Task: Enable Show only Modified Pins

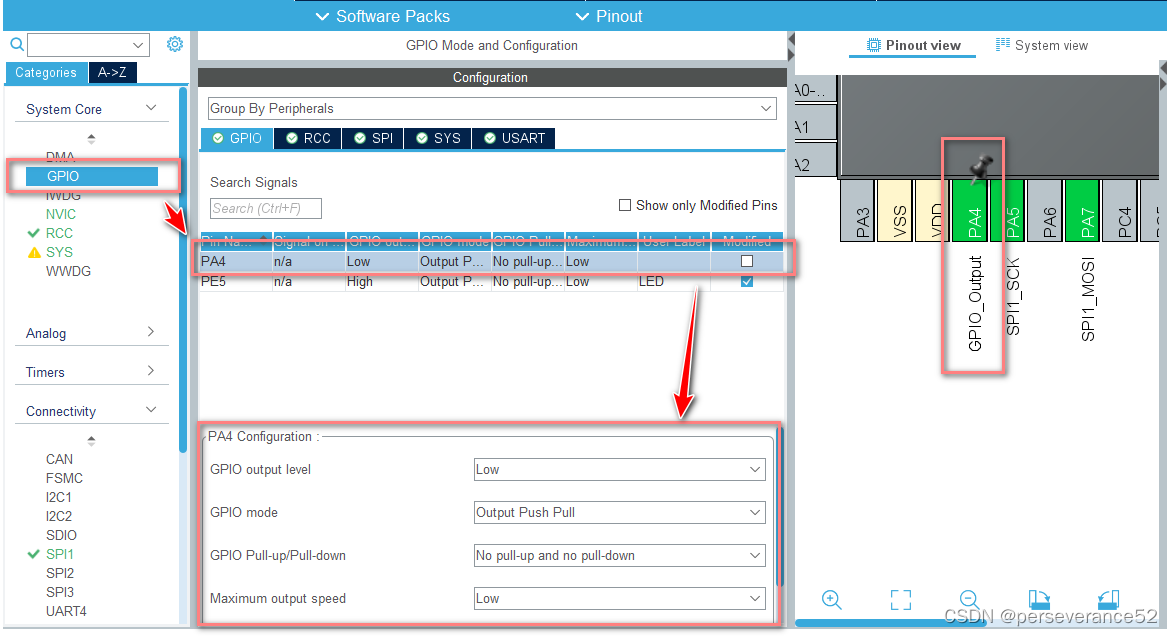Action: point(625,206)
